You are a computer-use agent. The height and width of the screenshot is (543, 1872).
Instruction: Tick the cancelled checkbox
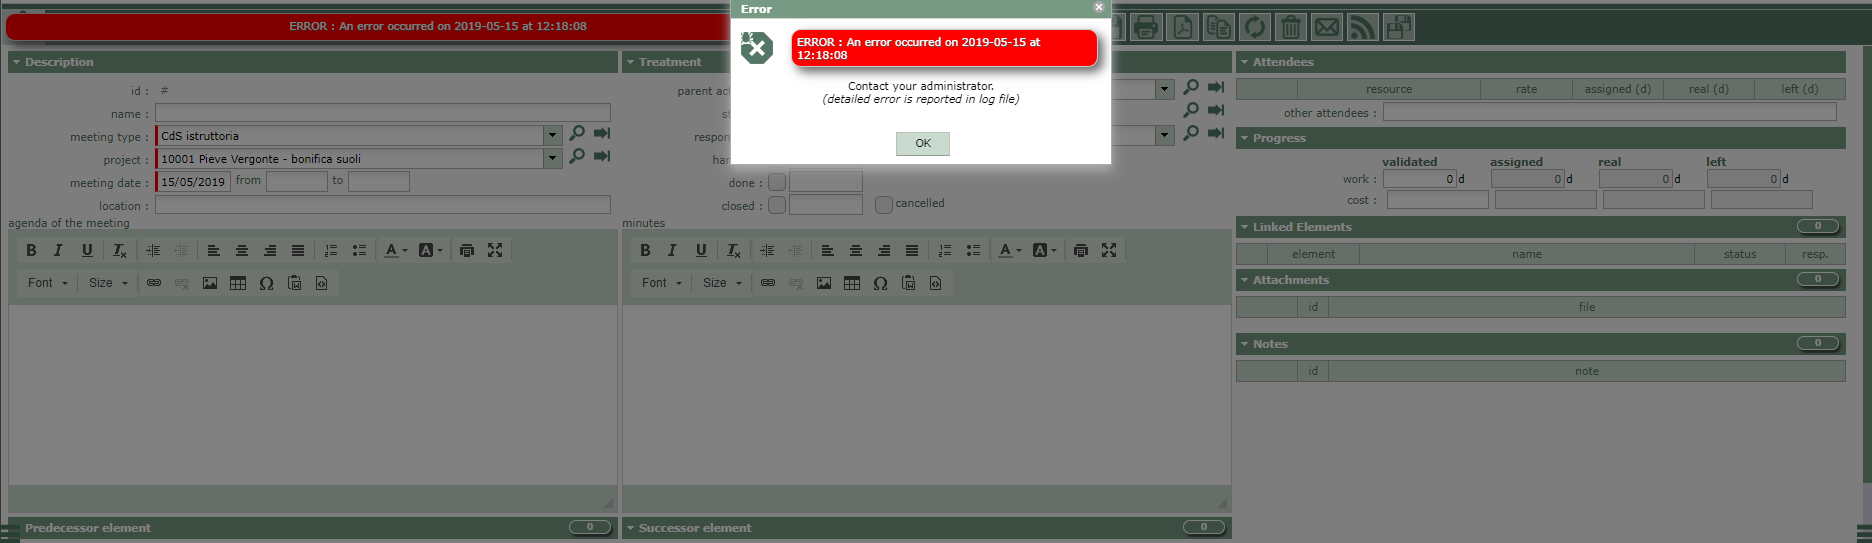tap(883, 204)
